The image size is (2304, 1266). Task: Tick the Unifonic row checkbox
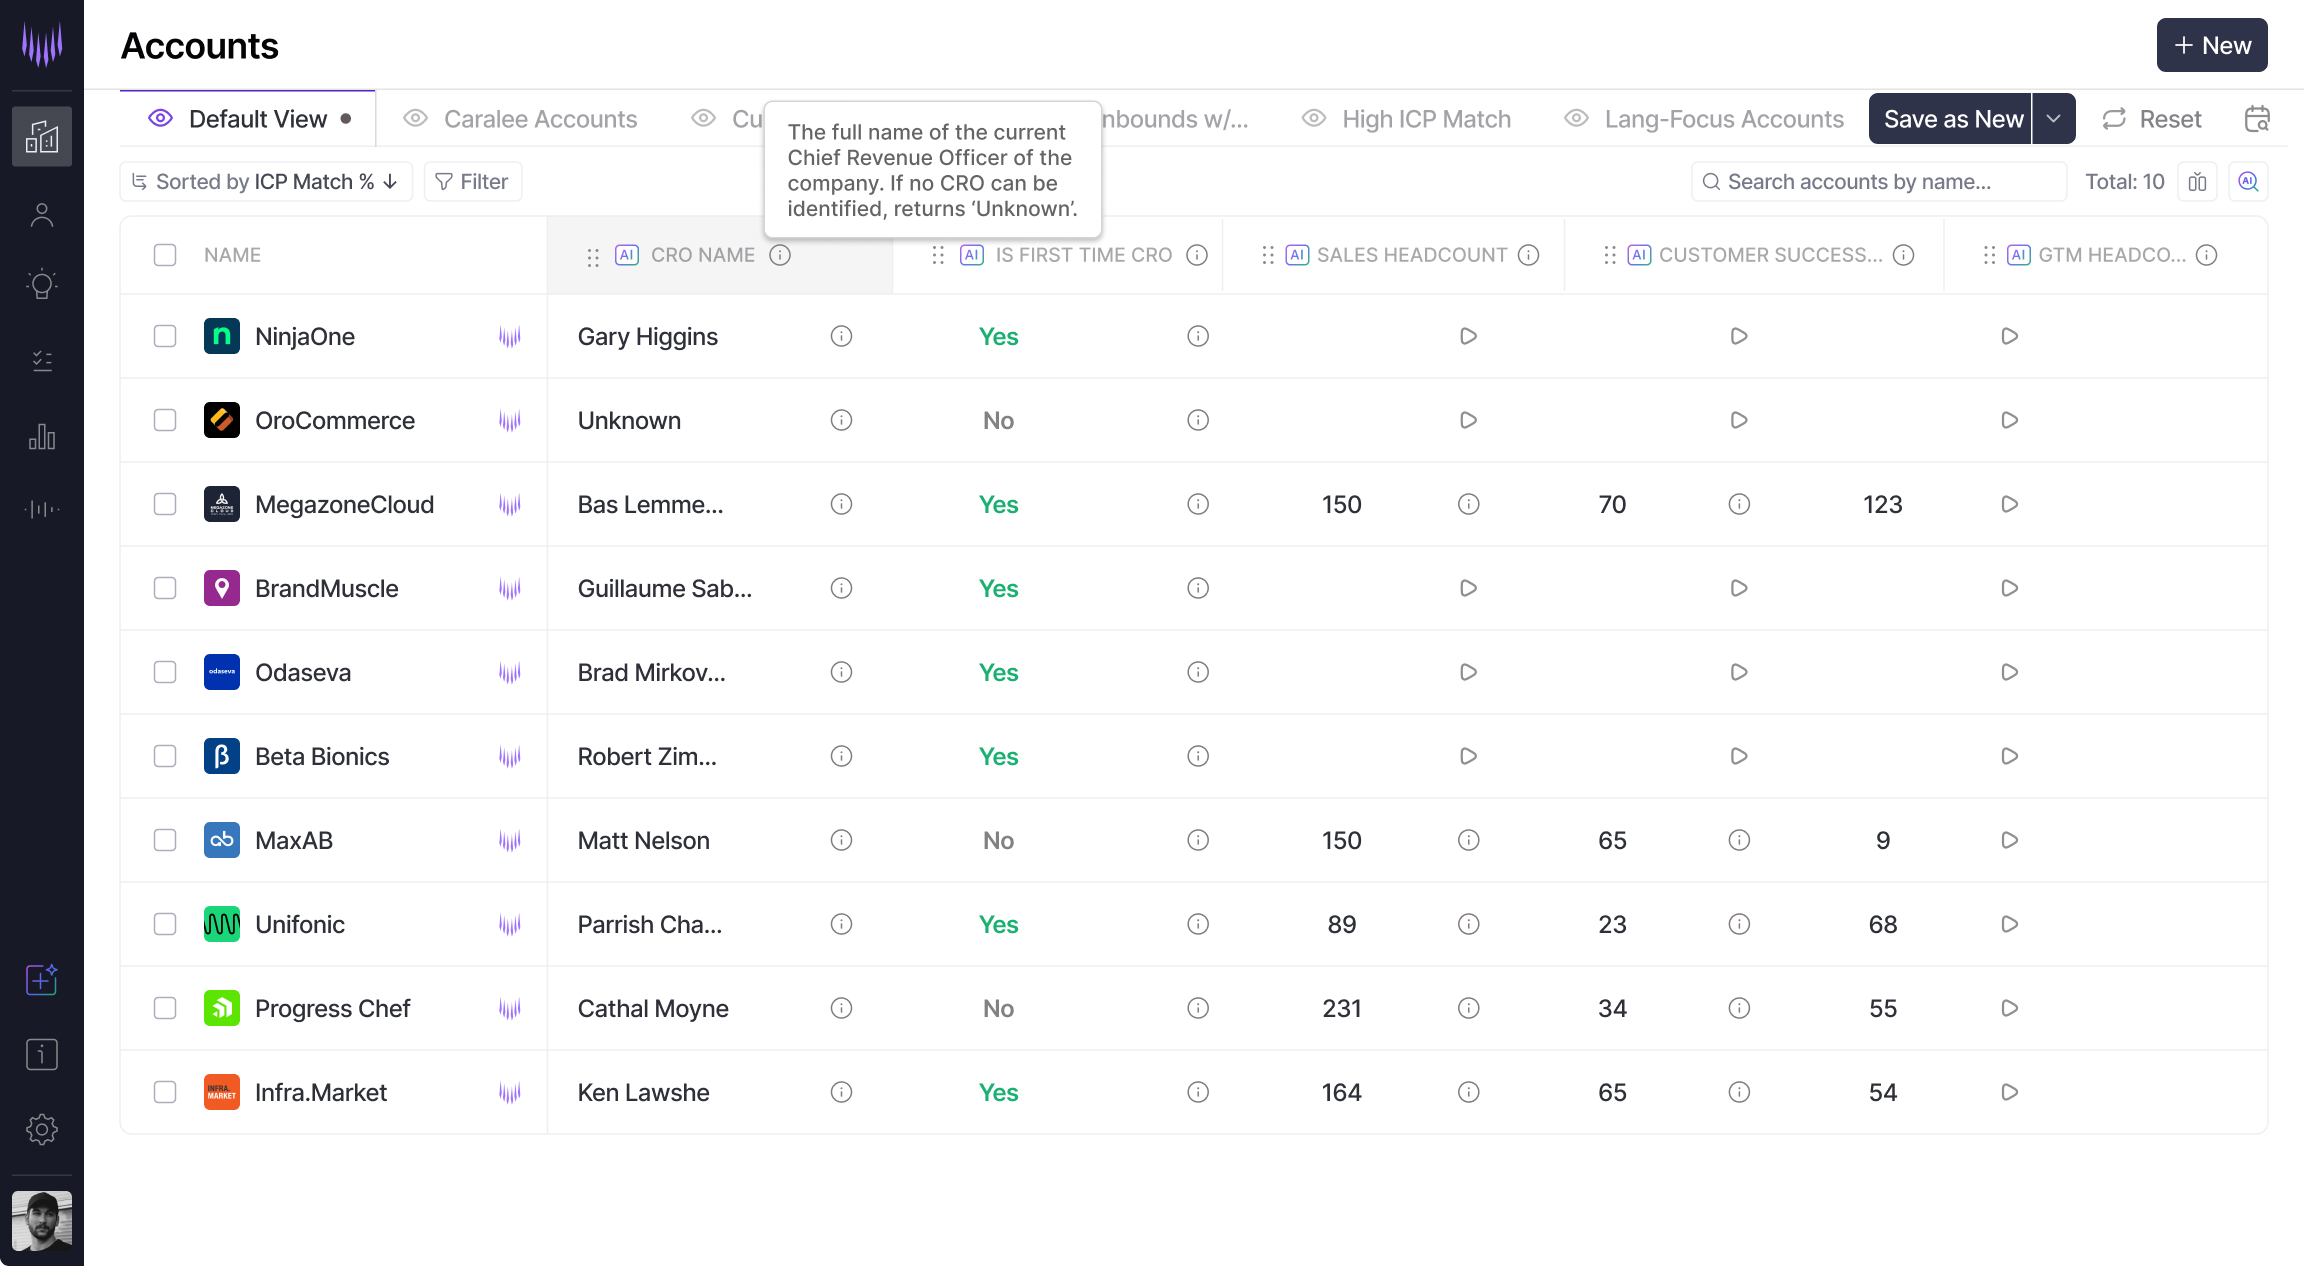click(x=165, y=924)
